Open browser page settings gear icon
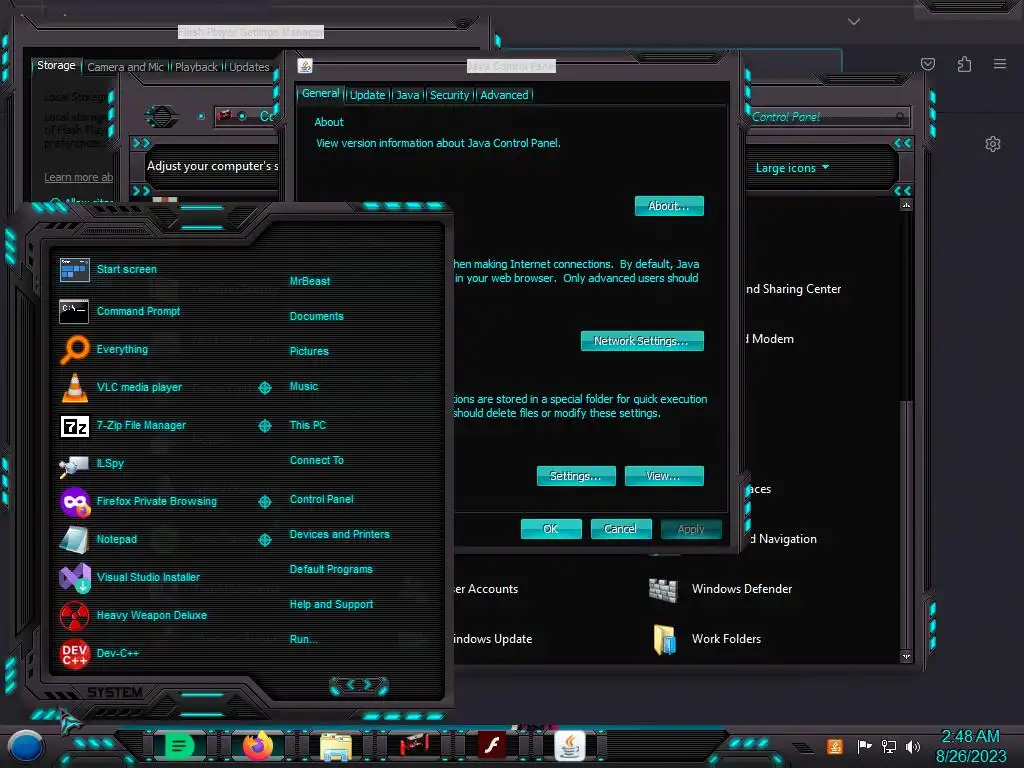This screenshot has width=1024, height=768. pos(993,144)
